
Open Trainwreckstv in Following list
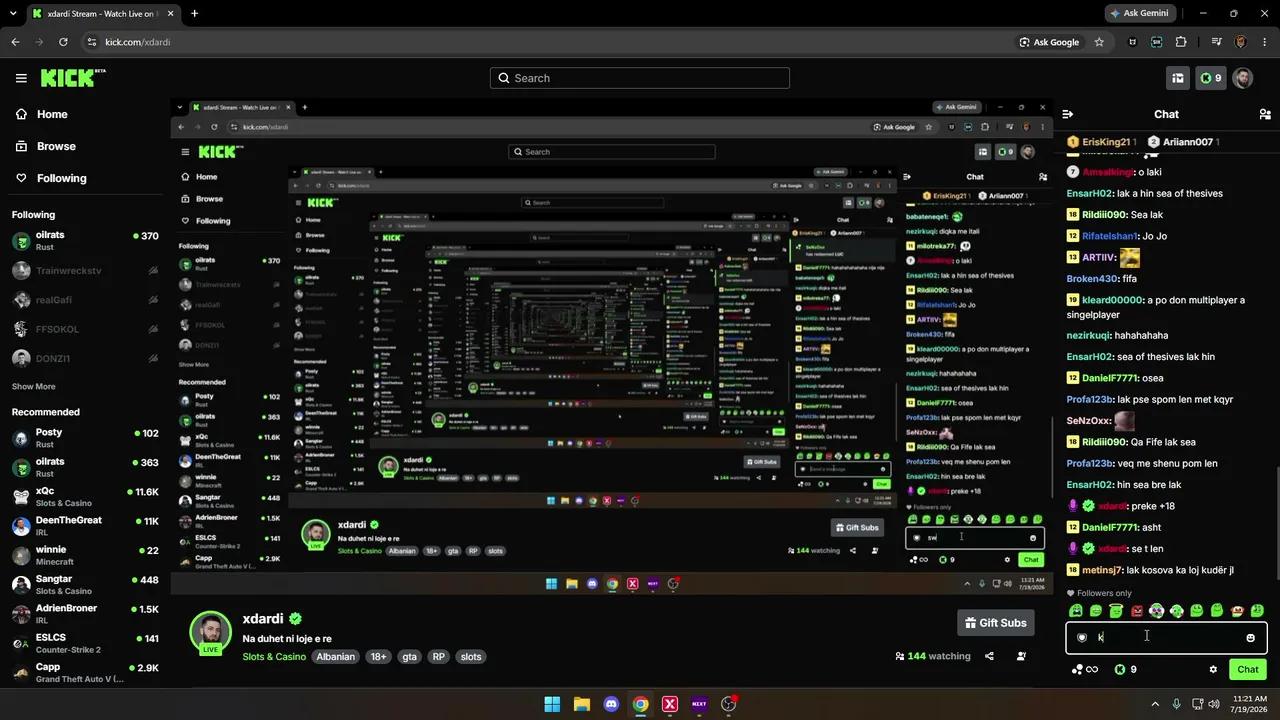85,270
